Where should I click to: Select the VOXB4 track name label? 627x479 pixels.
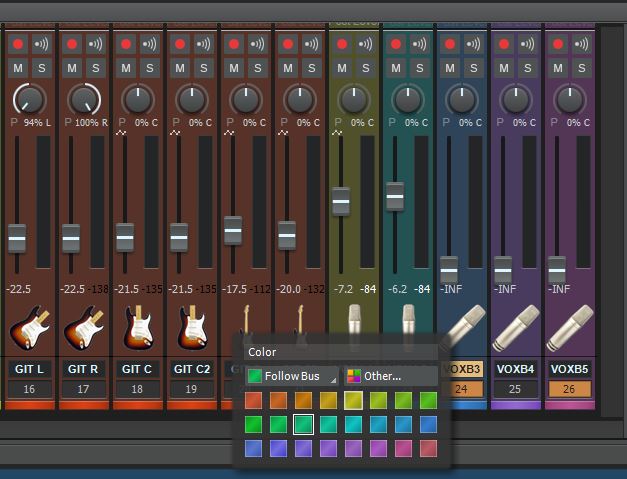(515, 369)
